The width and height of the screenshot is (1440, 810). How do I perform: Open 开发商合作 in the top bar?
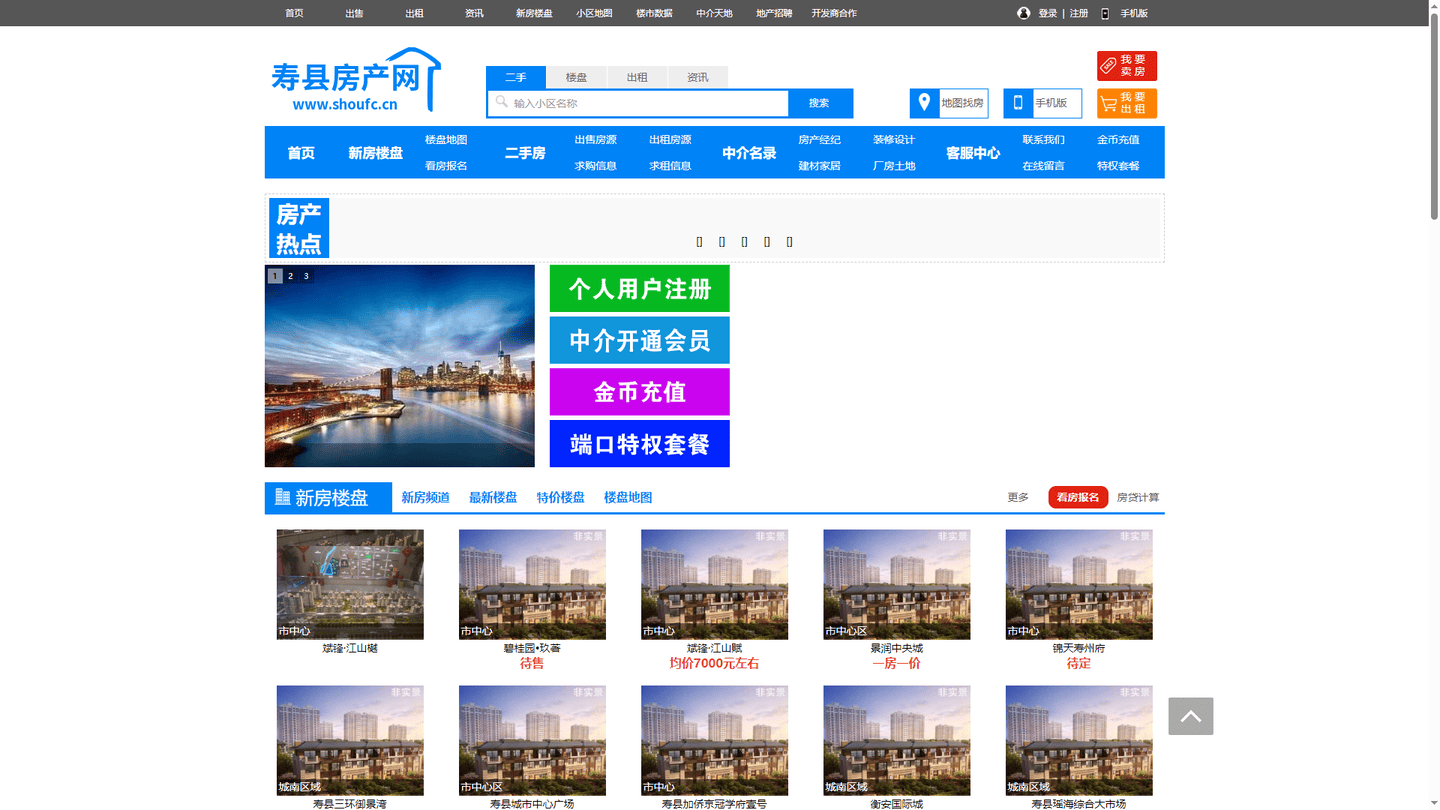point(834,13)
